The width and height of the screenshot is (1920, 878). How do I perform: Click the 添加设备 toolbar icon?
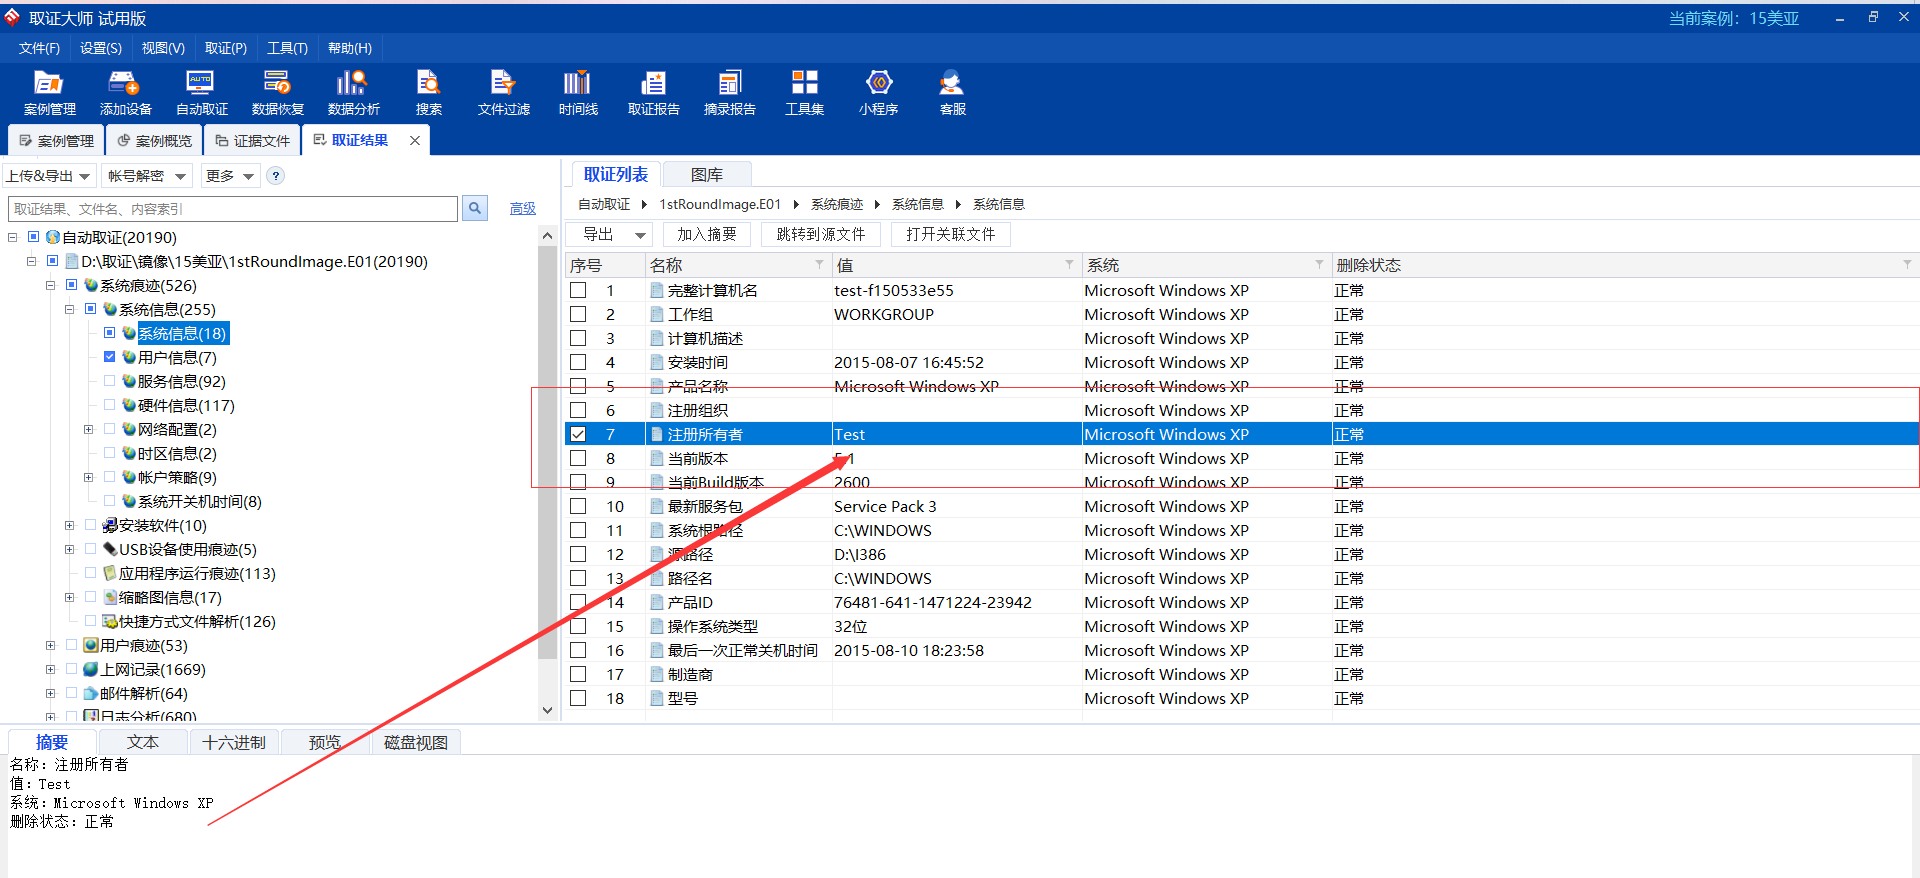[125, 93]
